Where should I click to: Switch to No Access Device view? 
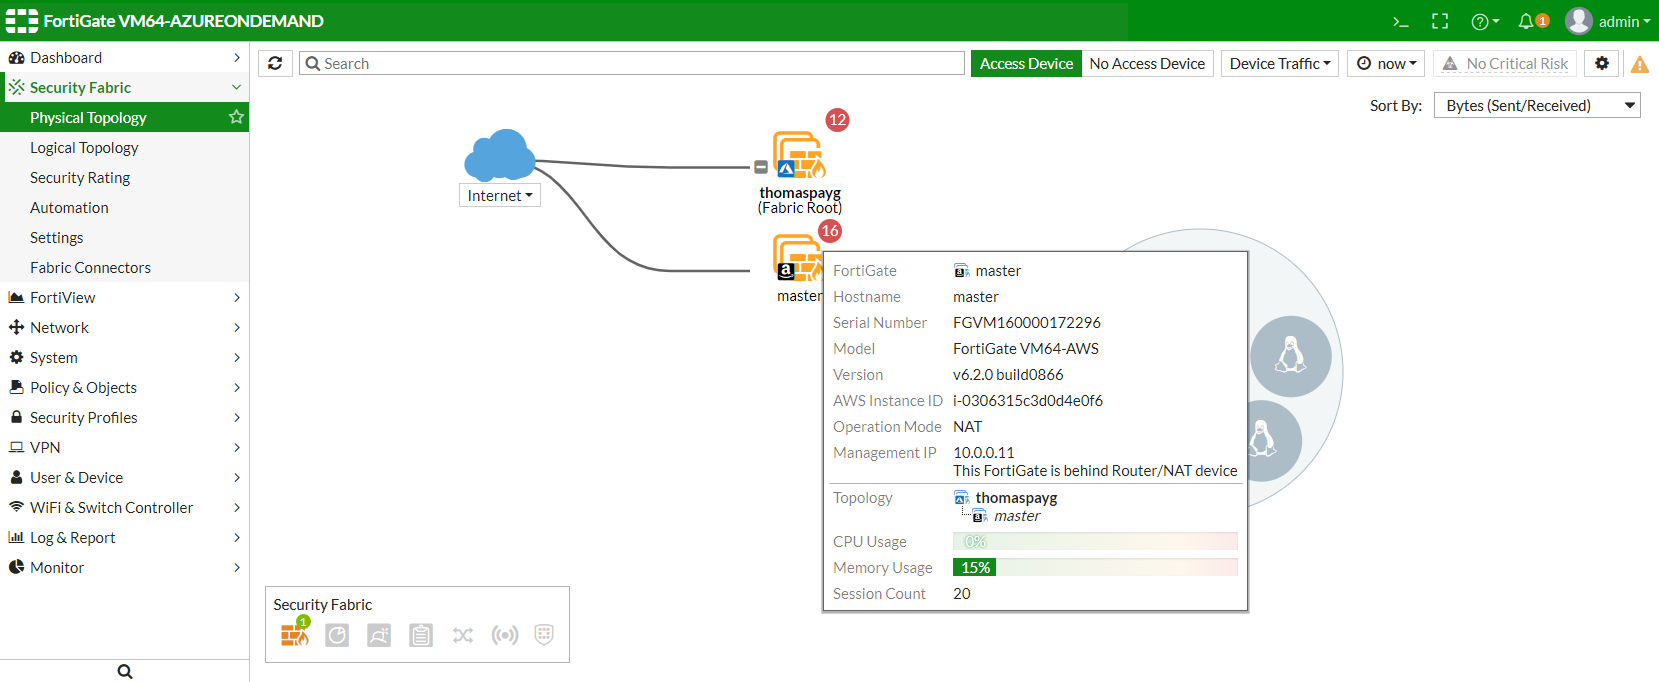click(x=1147, y=63)
